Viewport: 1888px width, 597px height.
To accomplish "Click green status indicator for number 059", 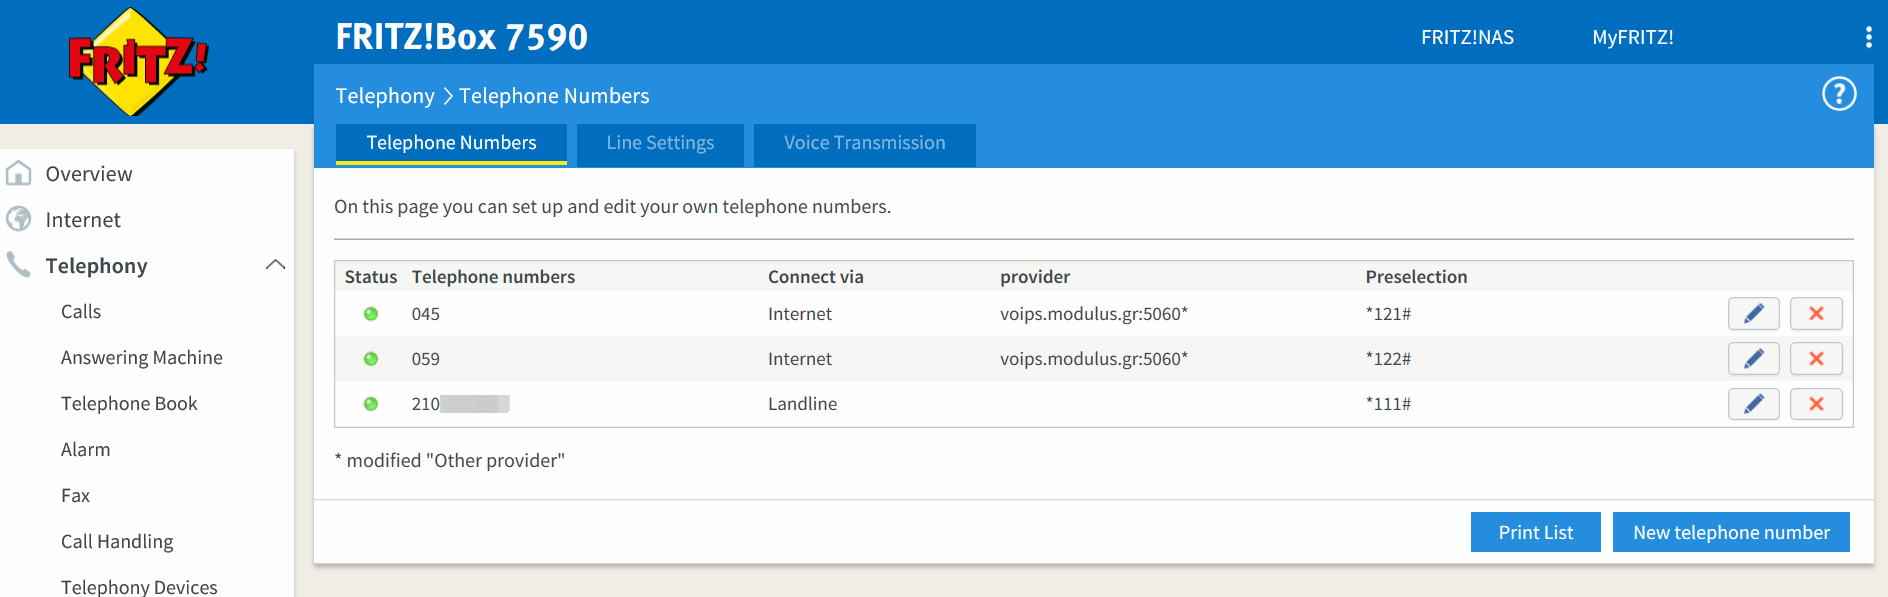I will tap(371, 359).
